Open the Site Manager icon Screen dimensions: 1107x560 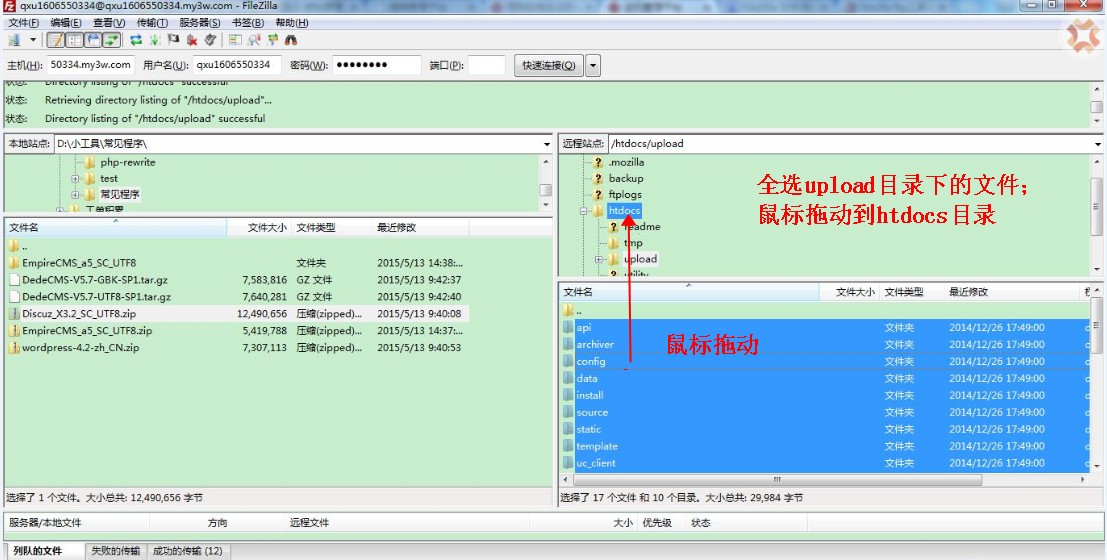point(14,40)
